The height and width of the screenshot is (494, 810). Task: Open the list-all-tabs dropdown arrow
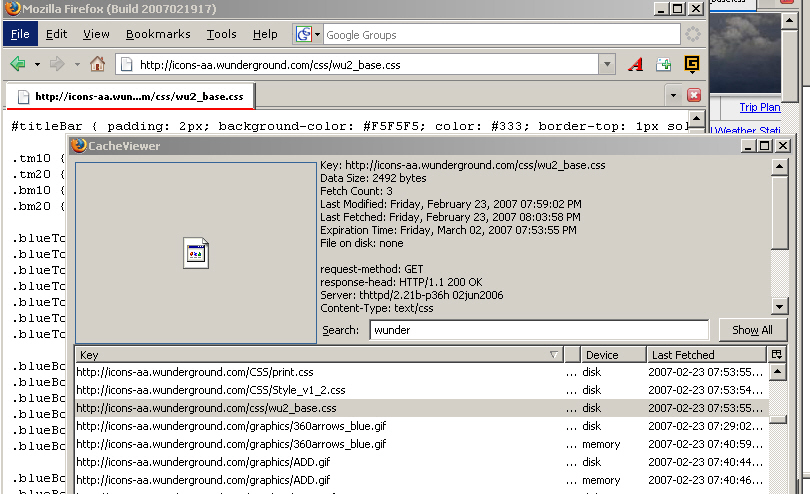coord(673,96)
